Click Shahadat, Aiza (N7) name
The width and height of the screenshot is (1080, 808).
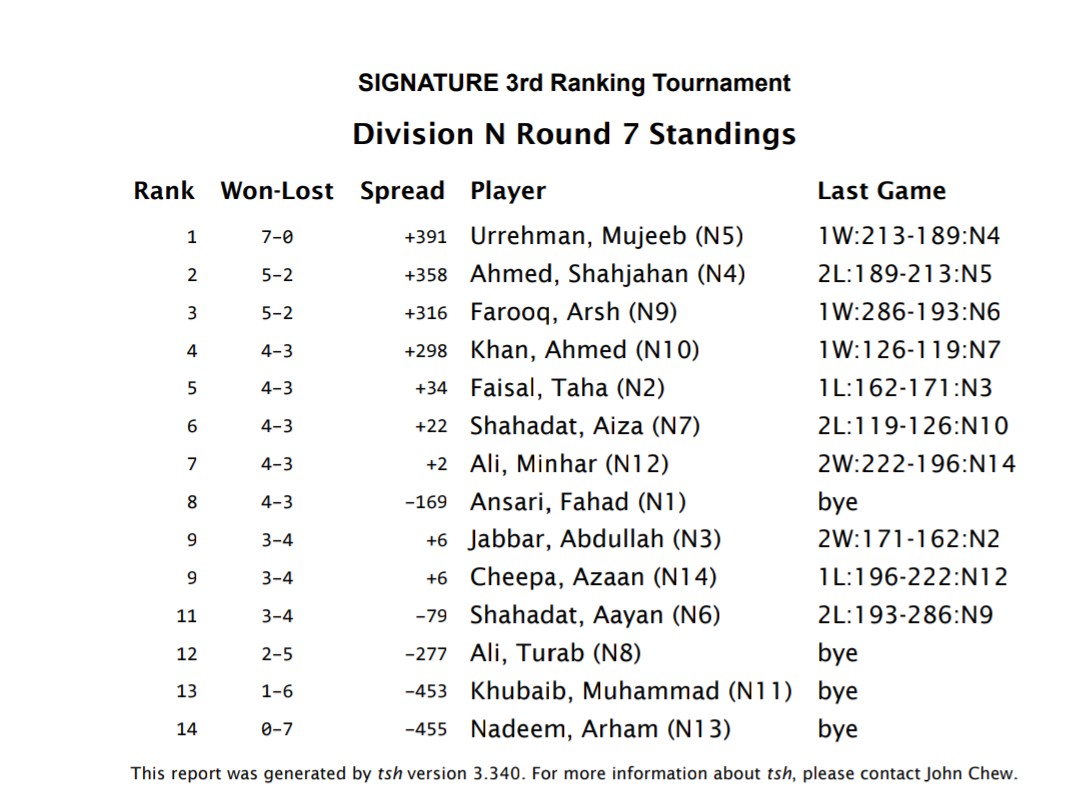click(x=585, y=426)
